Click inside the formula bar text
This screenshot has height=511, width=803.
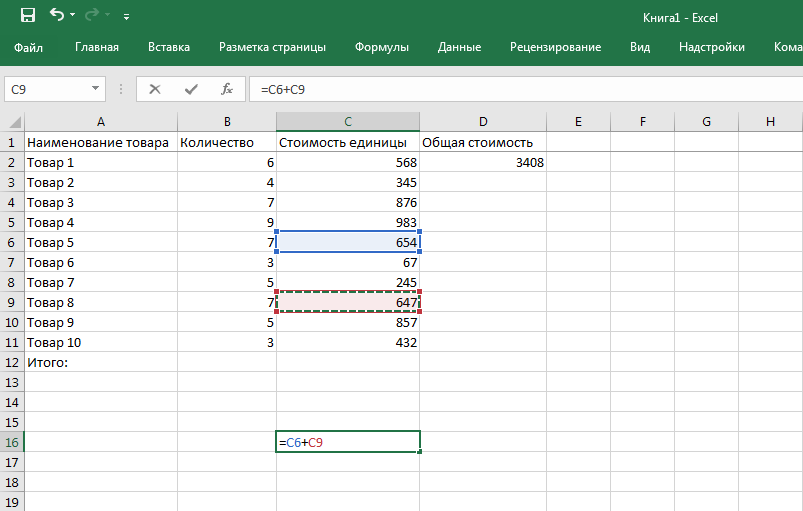tap(500, 89)
